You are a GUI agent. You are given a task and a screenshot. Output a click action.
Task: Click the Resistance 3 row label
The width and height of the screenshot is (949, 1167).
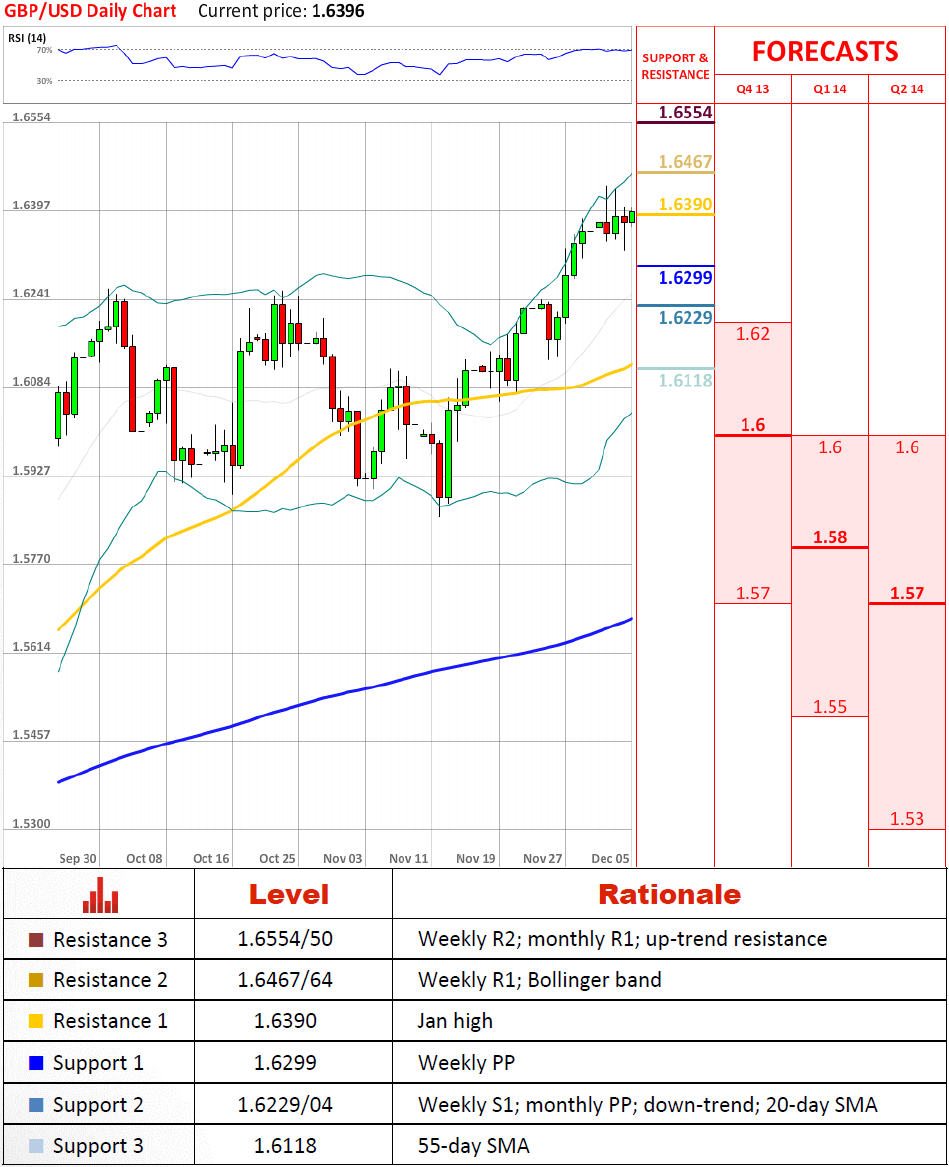pos(110,940)
